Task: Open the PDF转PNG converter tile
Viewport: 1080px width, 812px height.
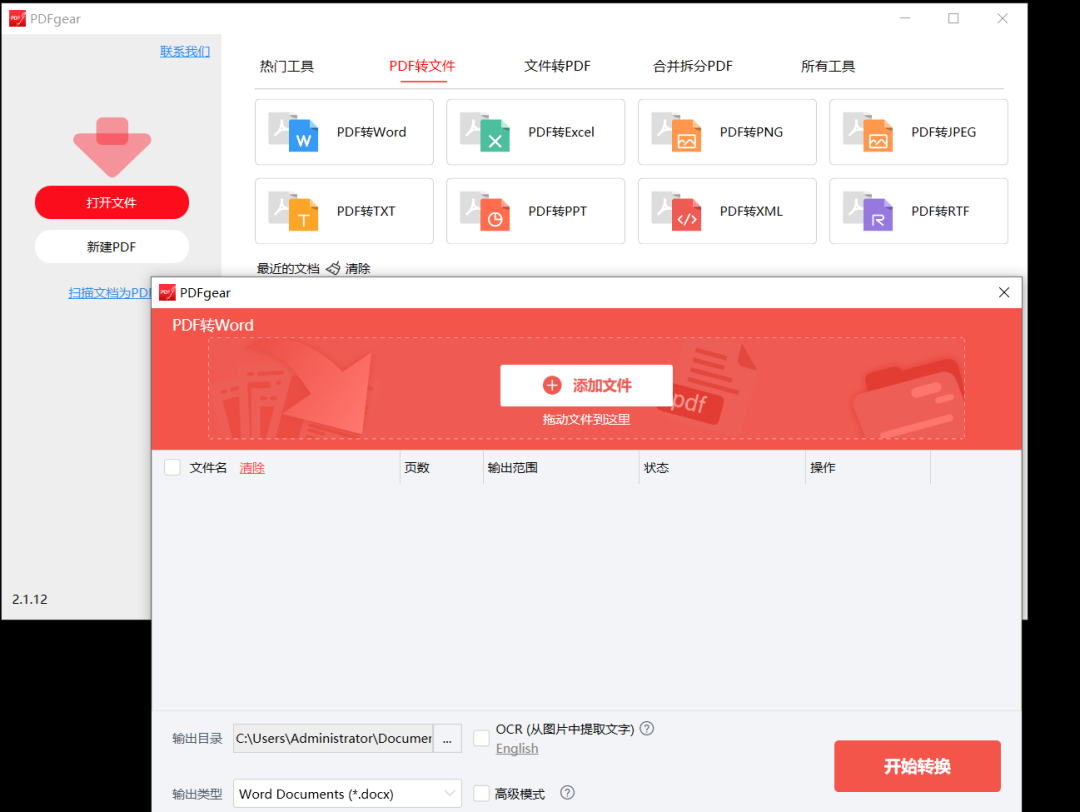Action: pyautogui.click(x=727, y=132)
